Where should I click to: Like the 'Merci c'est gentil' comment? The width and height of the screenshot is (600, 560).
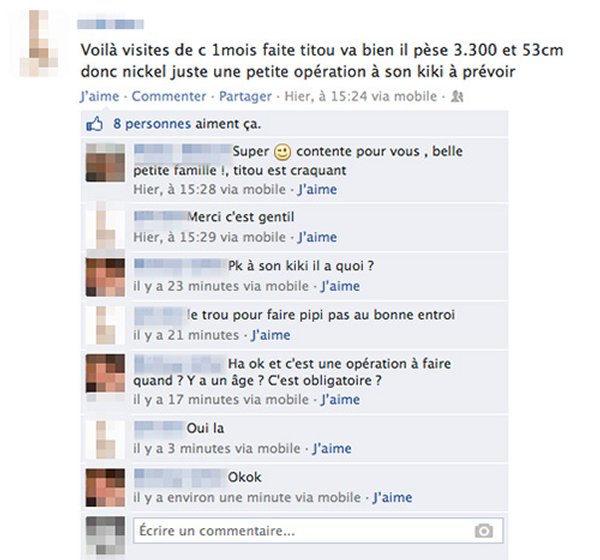point(317,237)
